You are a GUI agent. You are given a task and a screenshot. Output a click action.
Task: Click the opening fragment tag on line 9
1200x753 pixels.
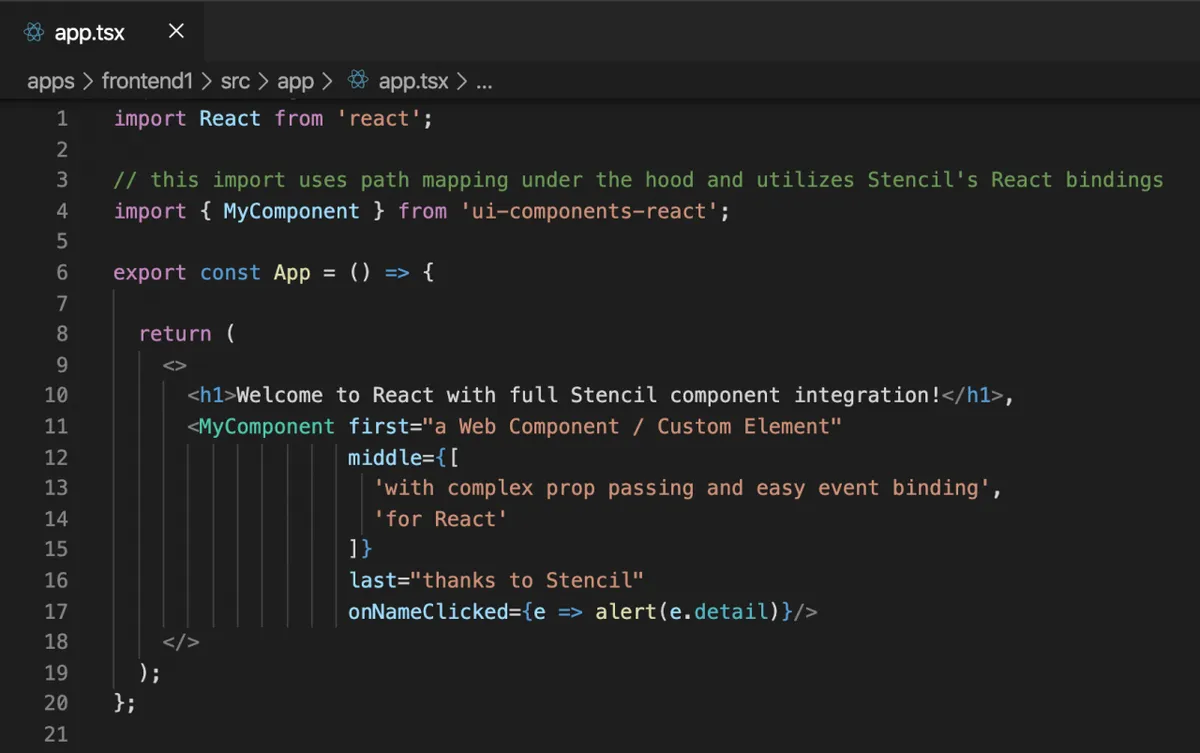174,365
